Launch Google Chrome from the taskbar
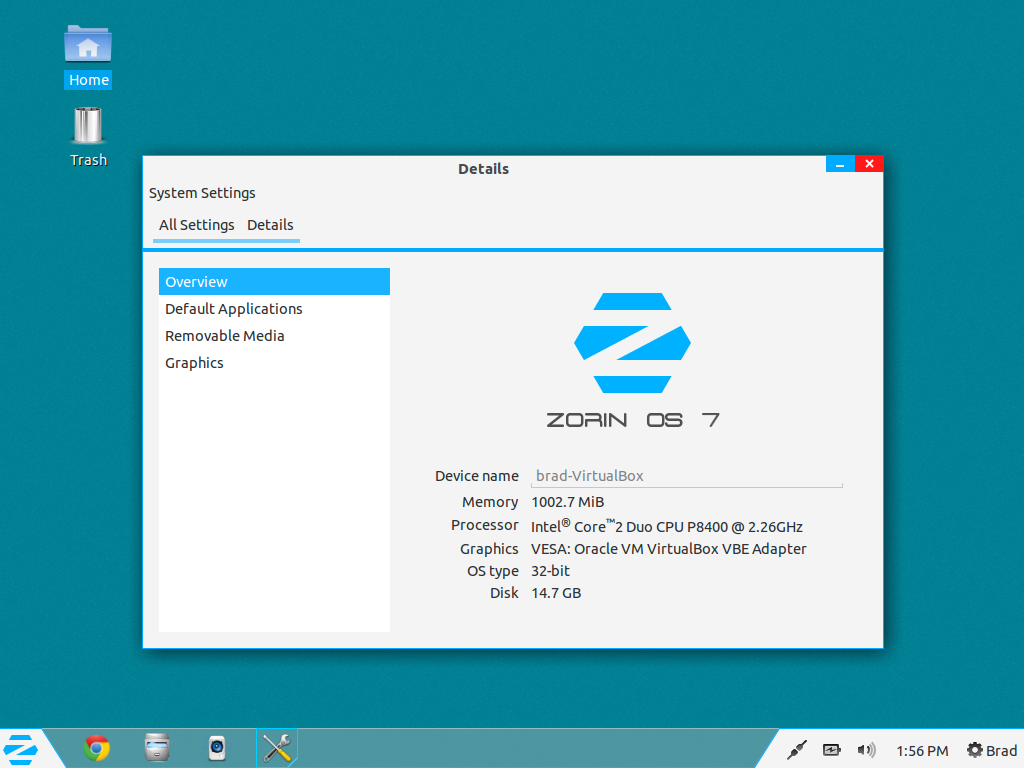 point(97,748)
